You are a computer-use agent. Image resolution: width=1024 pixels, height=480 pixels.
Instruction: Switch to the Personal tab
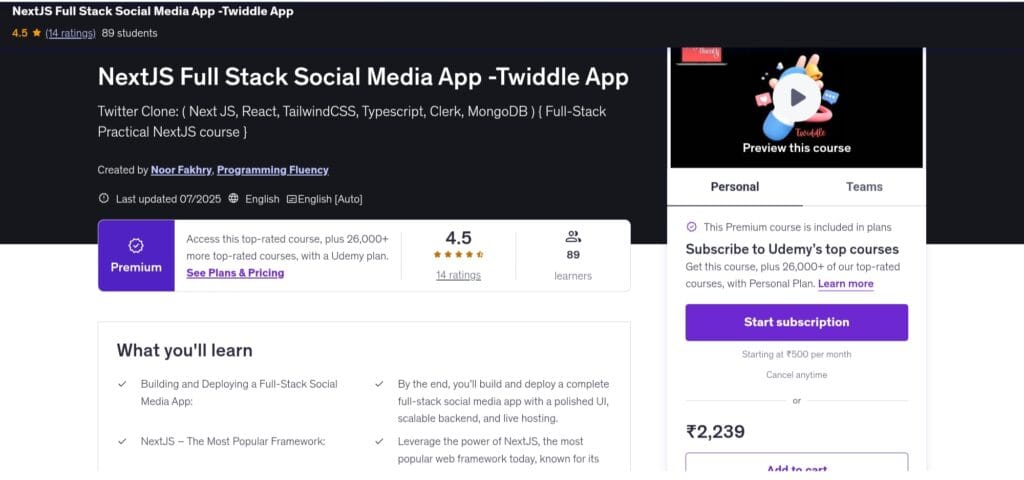[734, 187]
